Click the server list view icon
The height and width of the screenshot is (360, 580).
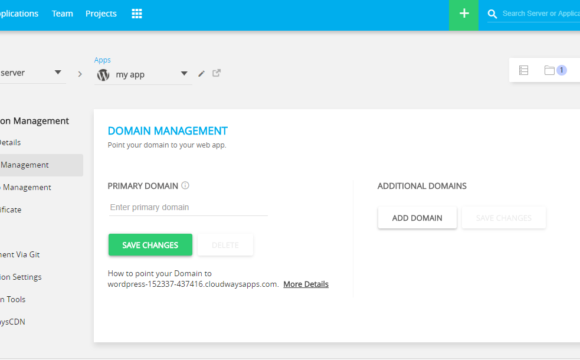(523, 70)
